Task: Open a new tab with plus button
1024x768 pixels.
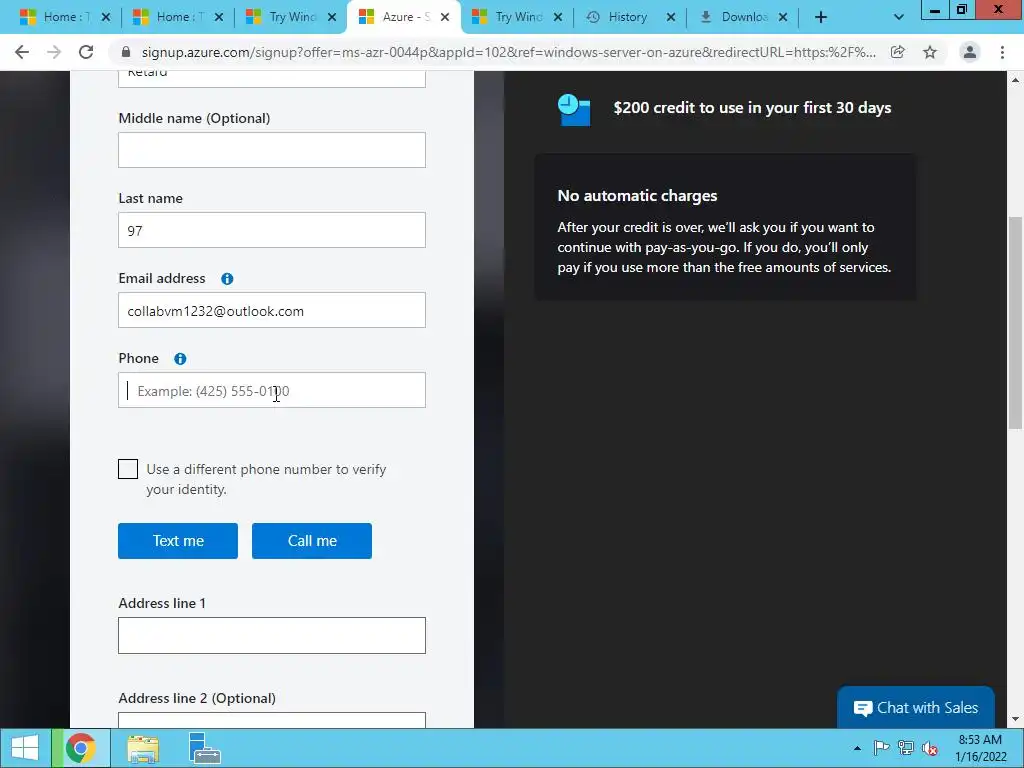Action: click(821, 18)
